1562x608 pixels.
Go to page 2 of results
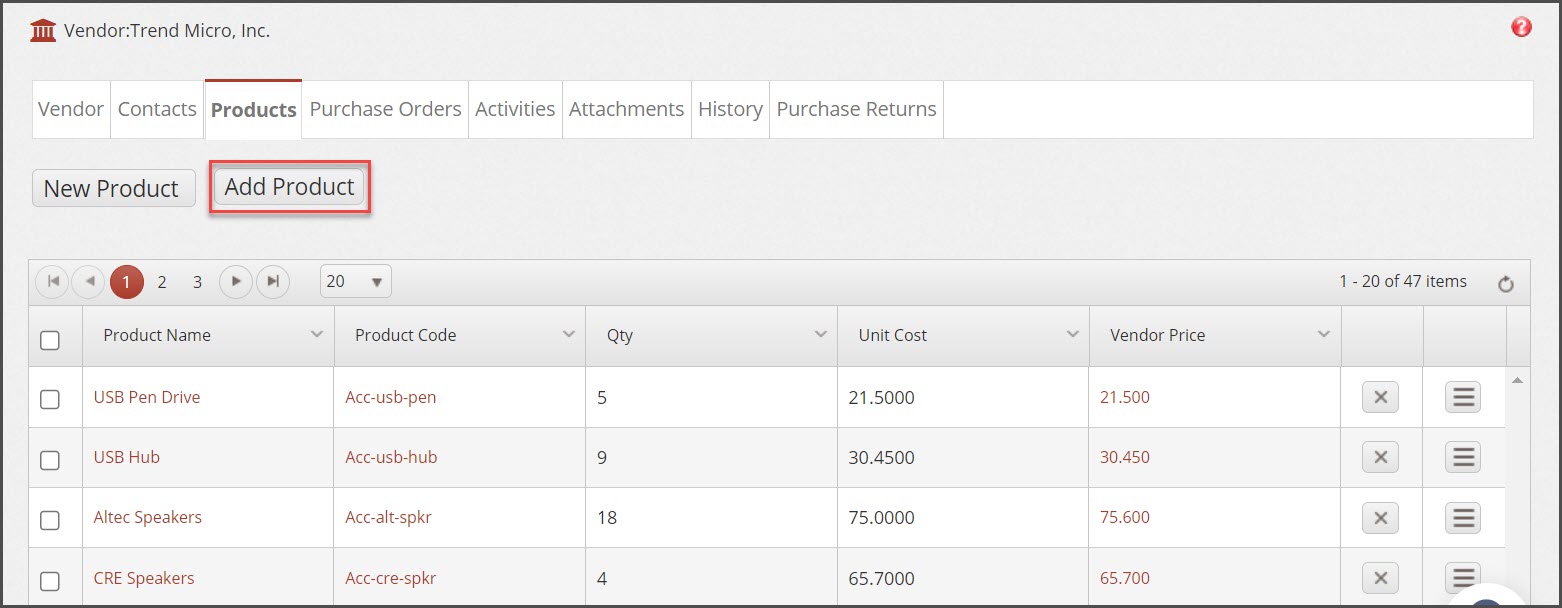162,282
